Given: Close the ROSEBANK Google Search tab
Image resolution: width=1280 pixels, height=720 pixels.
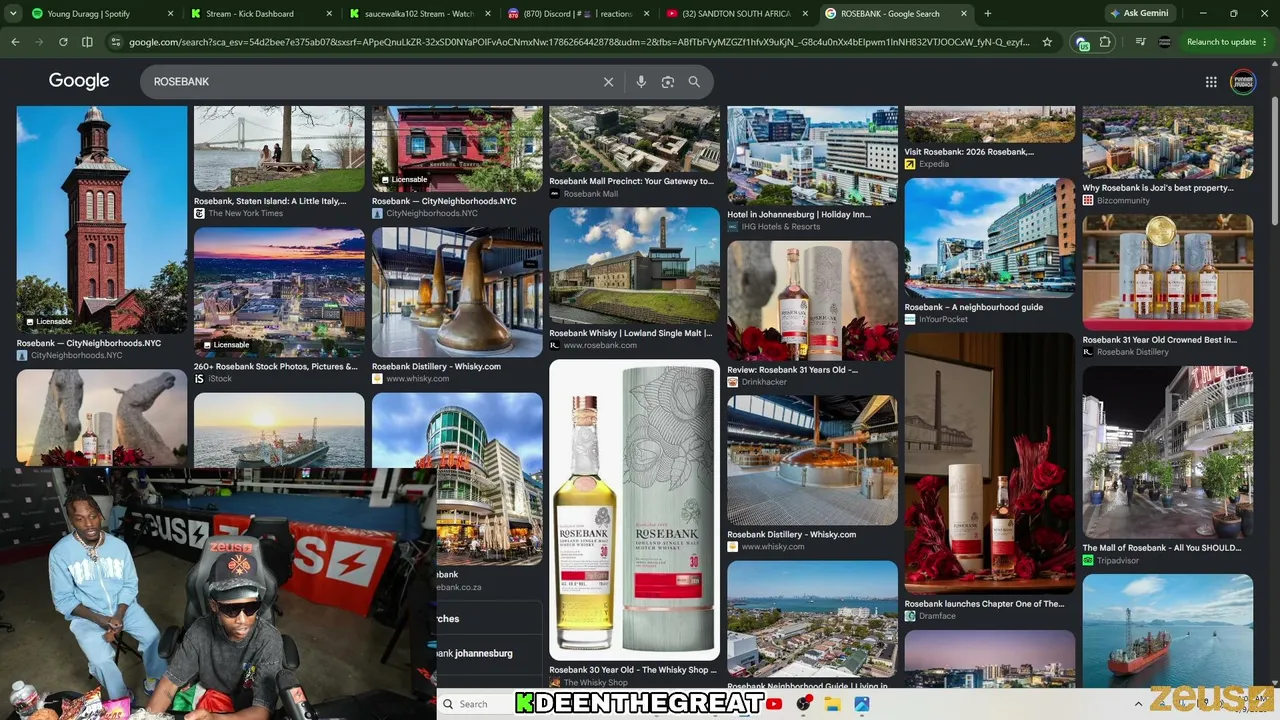Looking at the screenshot, I should point(964,14).
